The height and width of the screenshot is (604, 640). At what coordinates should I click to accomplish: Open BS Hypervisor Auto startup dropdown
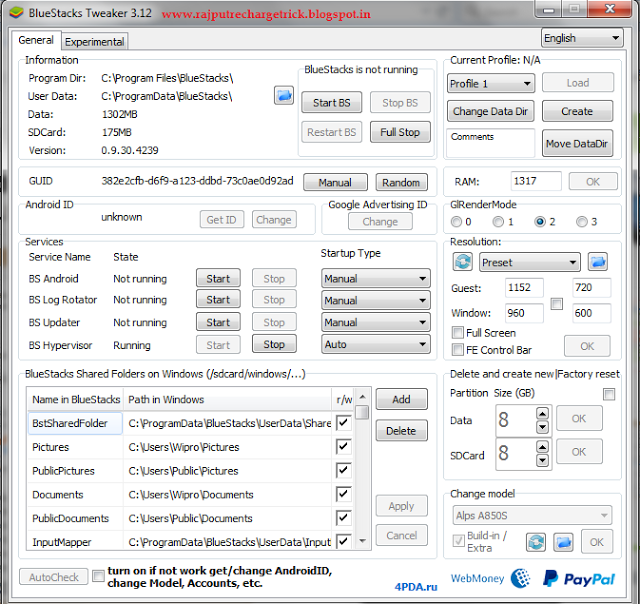(376, 344)
